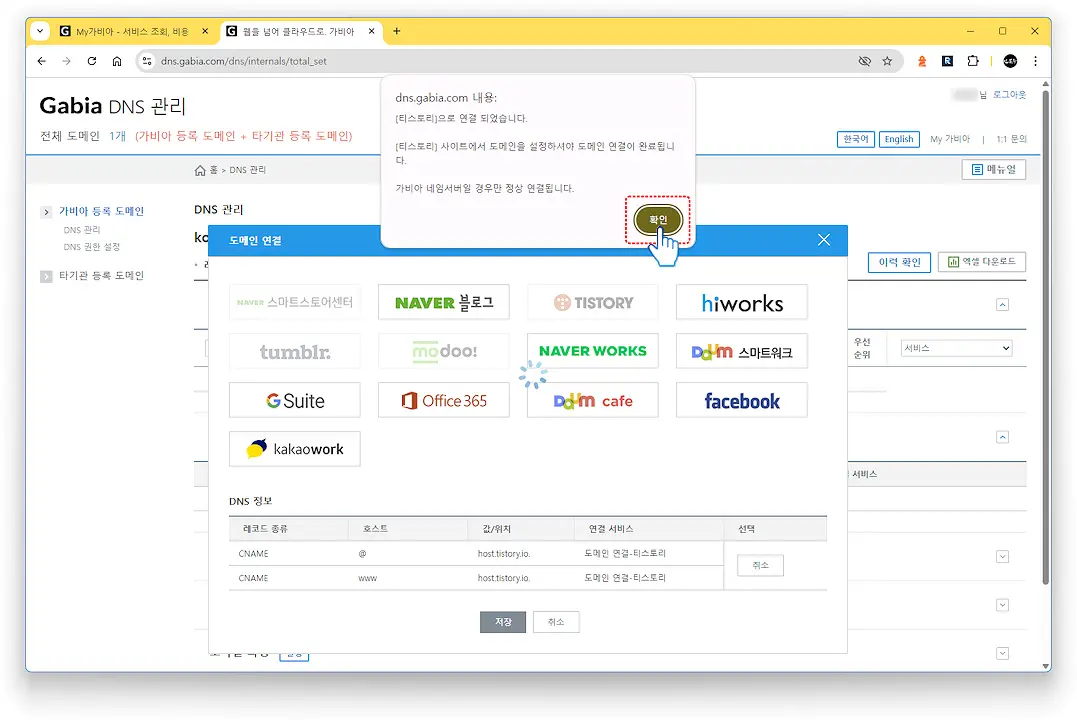Open the tab search chevron
Viewport: 1077px width, 720px height.
pyautogui.click(x=40, y=31)
